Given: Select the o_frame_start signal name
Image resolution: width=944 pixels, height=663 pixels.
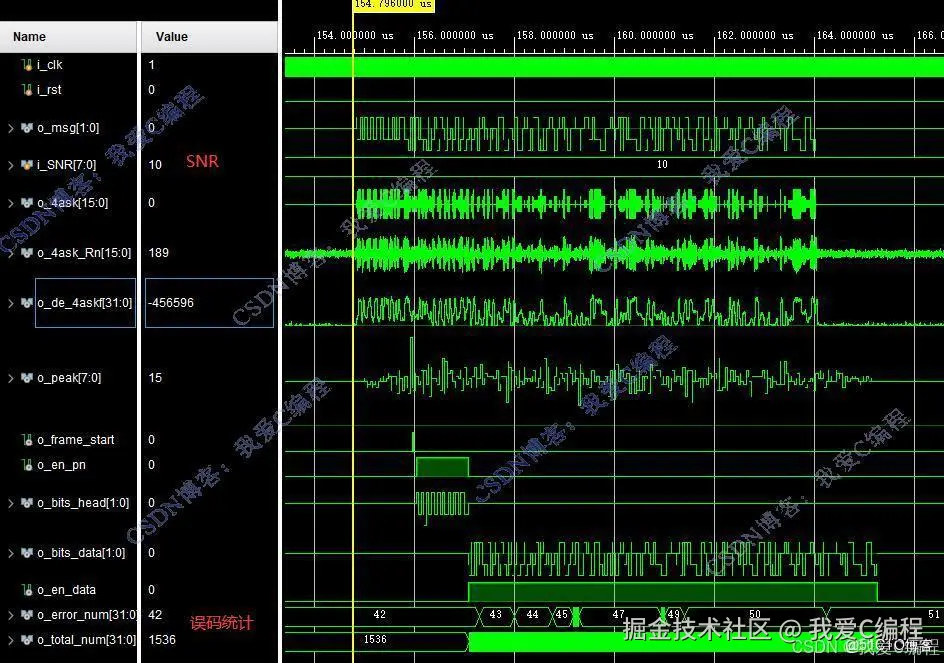Looking at the screenshot, I should 76,440.
